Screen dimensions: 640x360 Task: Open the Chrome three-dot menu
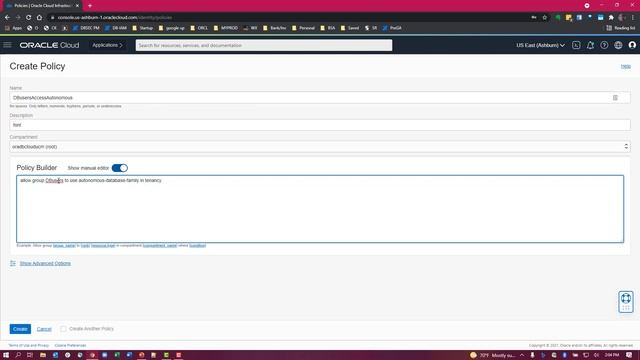(x=633, y=18)
